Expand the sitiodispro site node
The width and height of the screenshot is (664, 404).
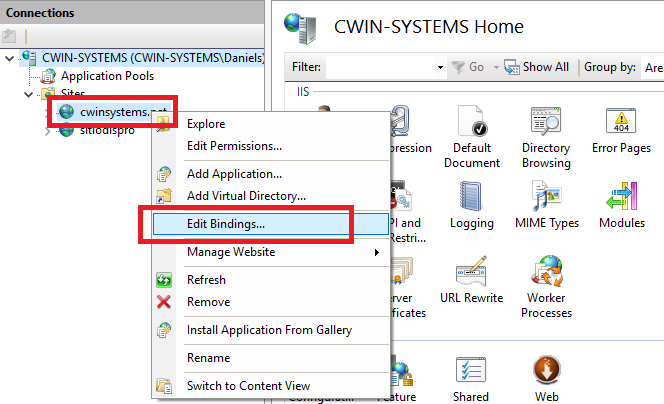pyautogui.click(x=48, y=131)
